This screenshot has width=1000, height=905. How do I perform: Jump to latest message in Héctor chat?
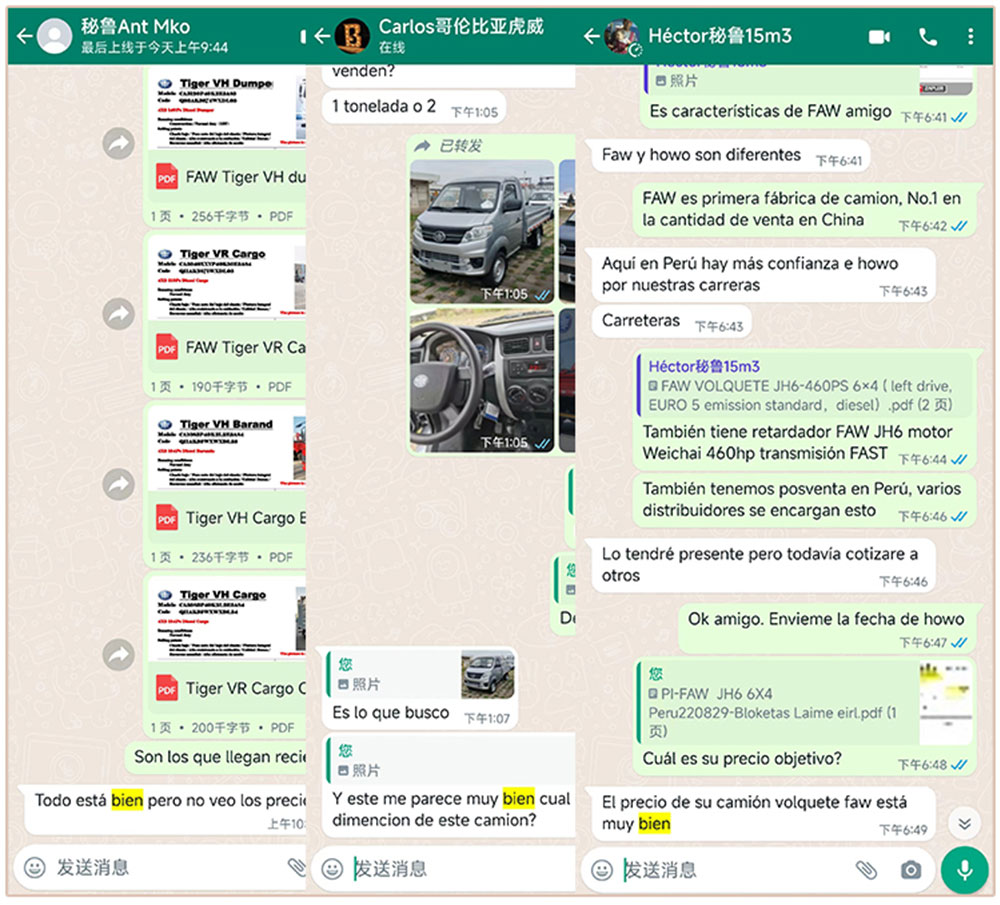[964, 823]
